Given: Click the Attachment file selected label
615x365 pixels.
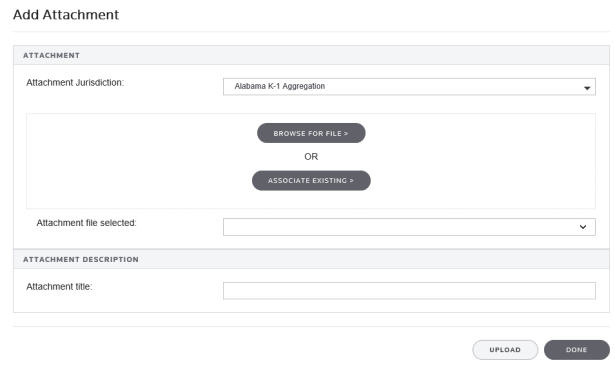Looking at the screenshot, I should [86, 223].
